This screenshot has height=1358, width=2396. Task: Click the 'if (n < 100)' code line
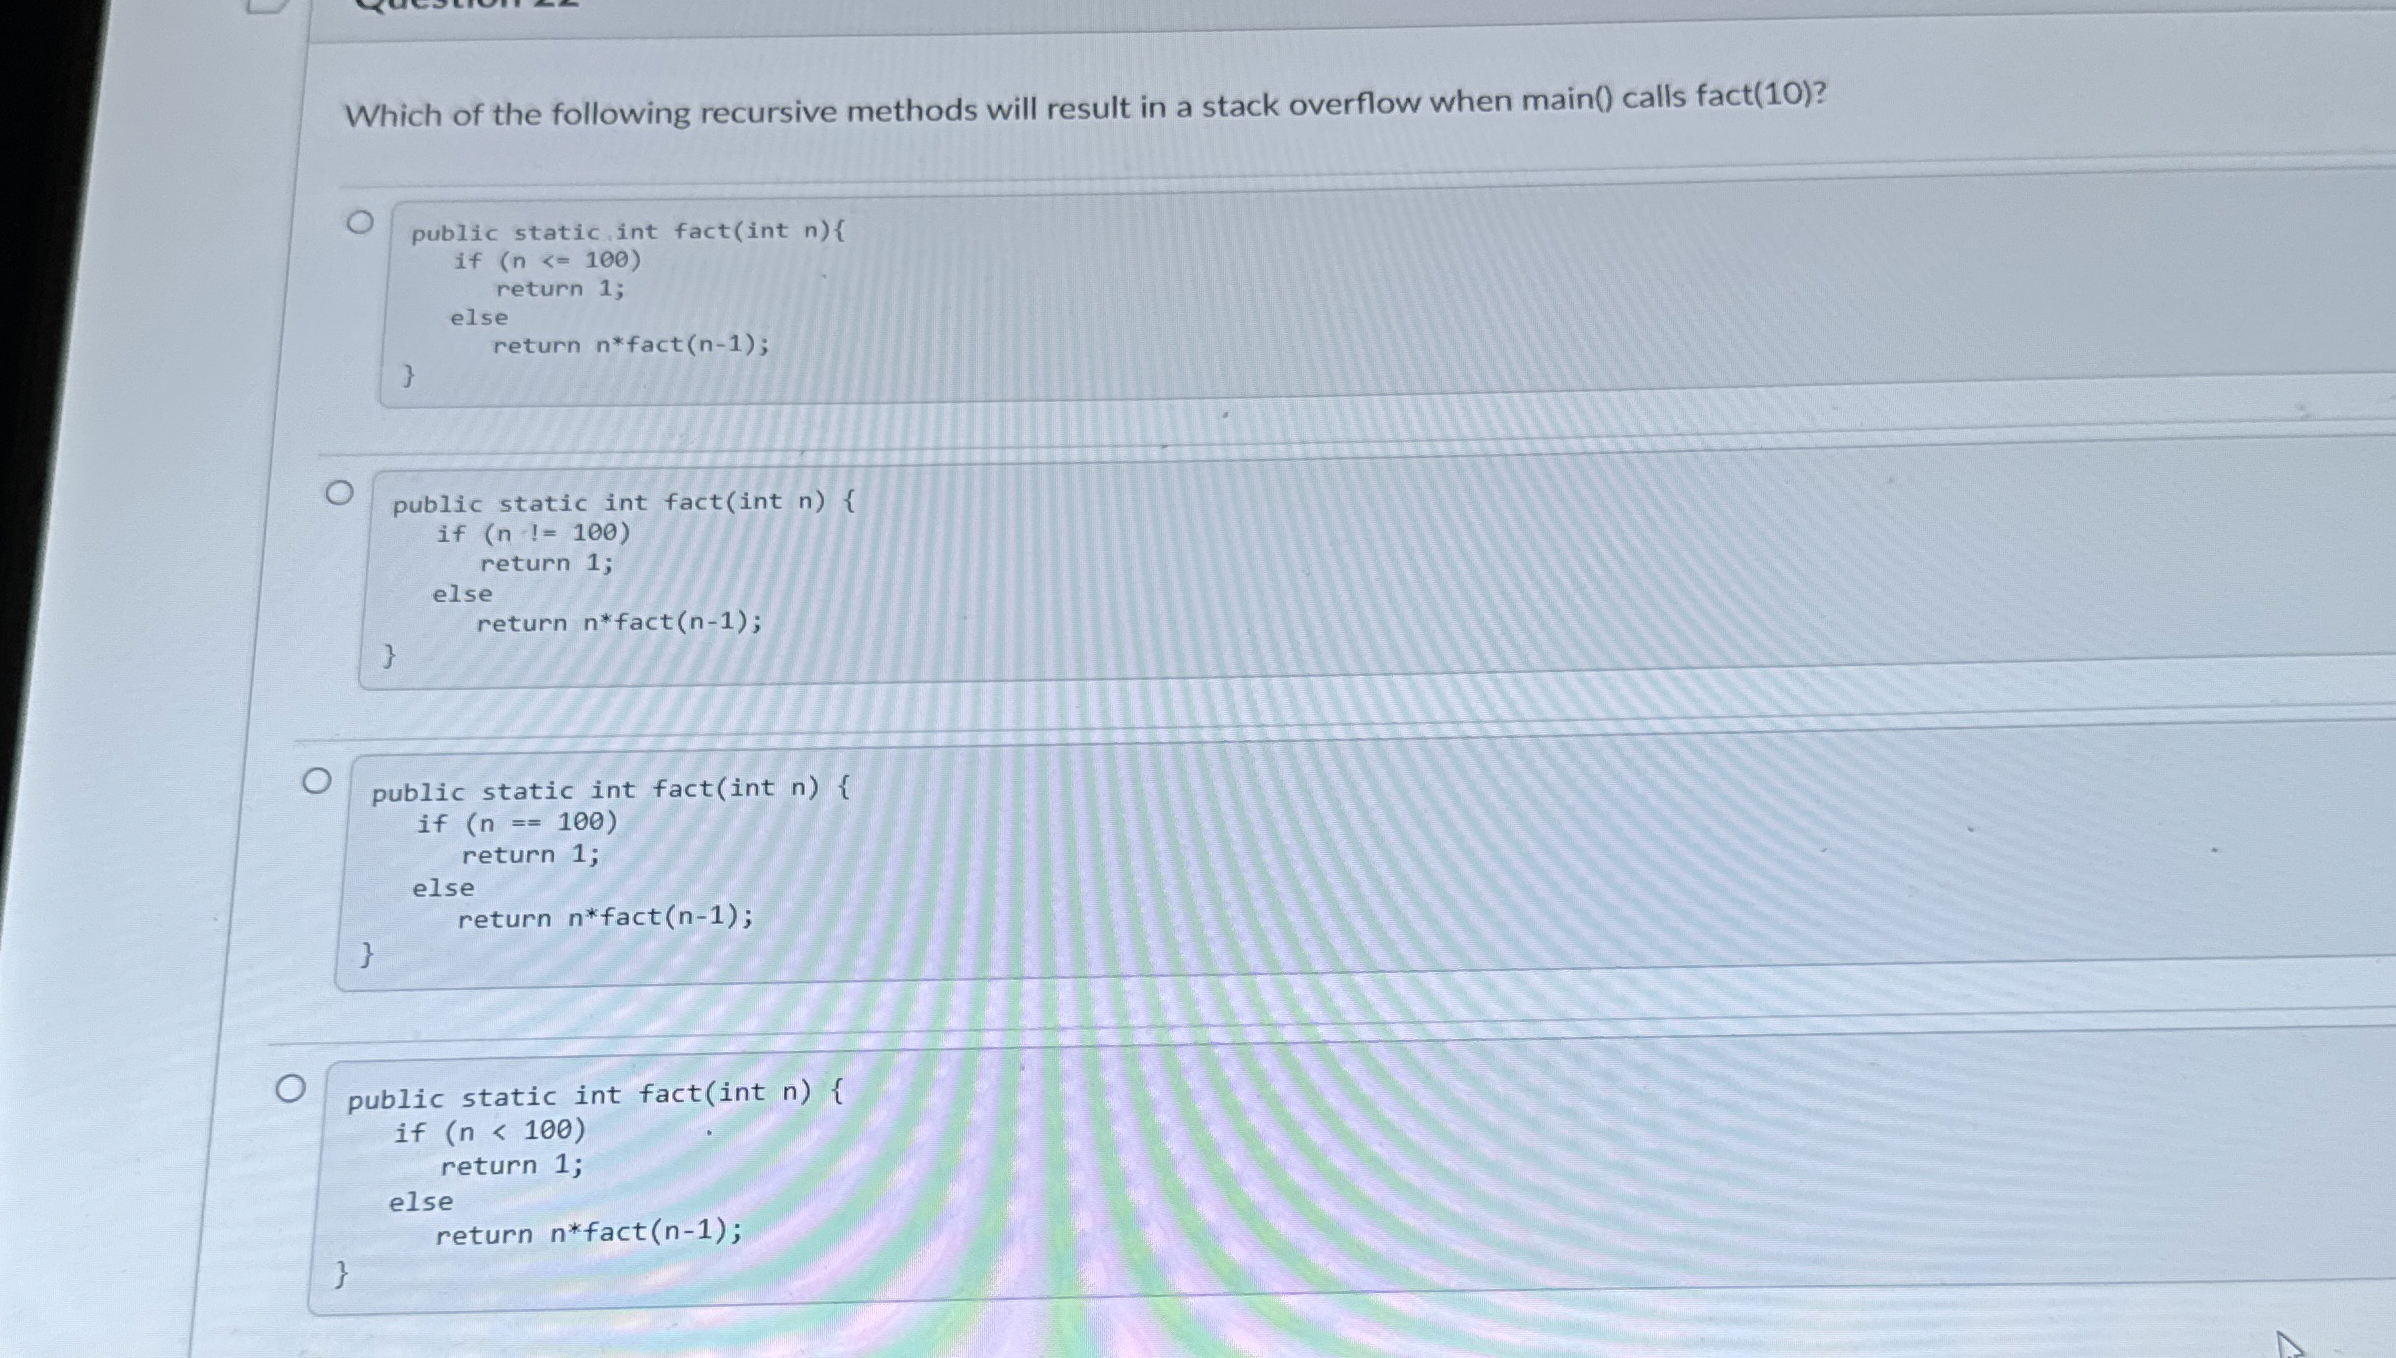[x=489, y=1132]
